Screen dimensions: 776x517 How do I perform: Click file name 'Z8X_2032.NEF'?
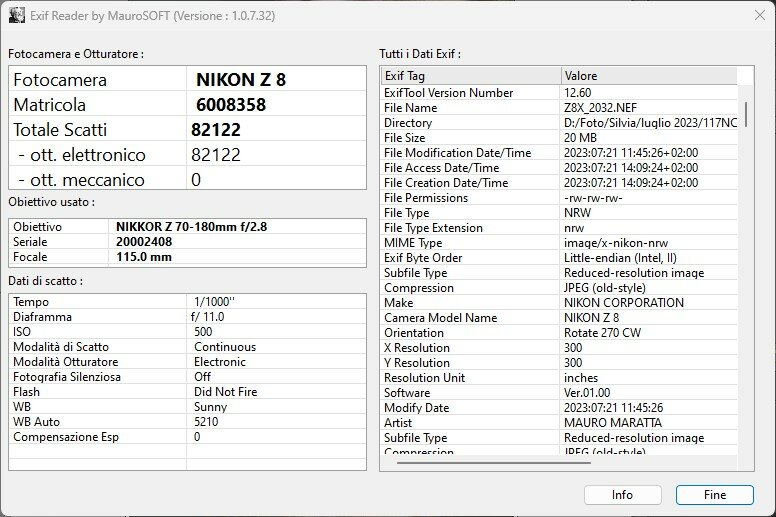(600, 108)
